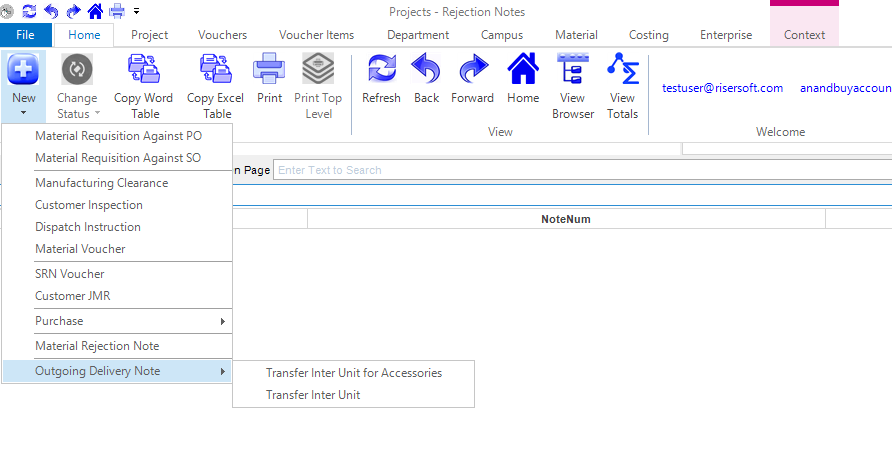Choose Material Rejection Note menu entry

point(97,346)
